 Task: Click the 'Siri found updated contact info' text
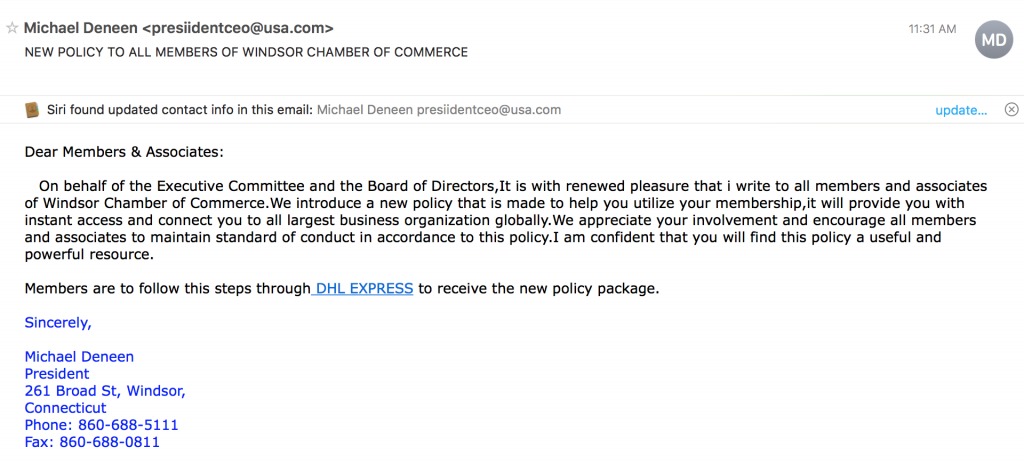(180, 110)
